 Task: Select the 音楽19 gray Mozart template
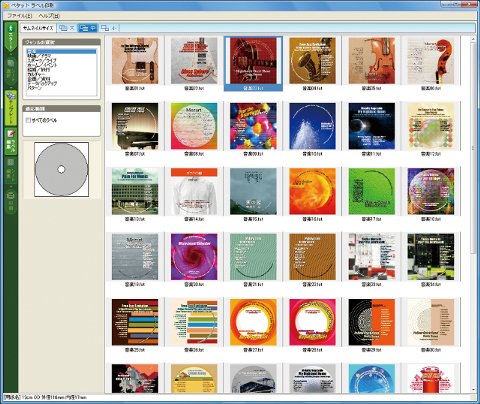click(135, 257)
